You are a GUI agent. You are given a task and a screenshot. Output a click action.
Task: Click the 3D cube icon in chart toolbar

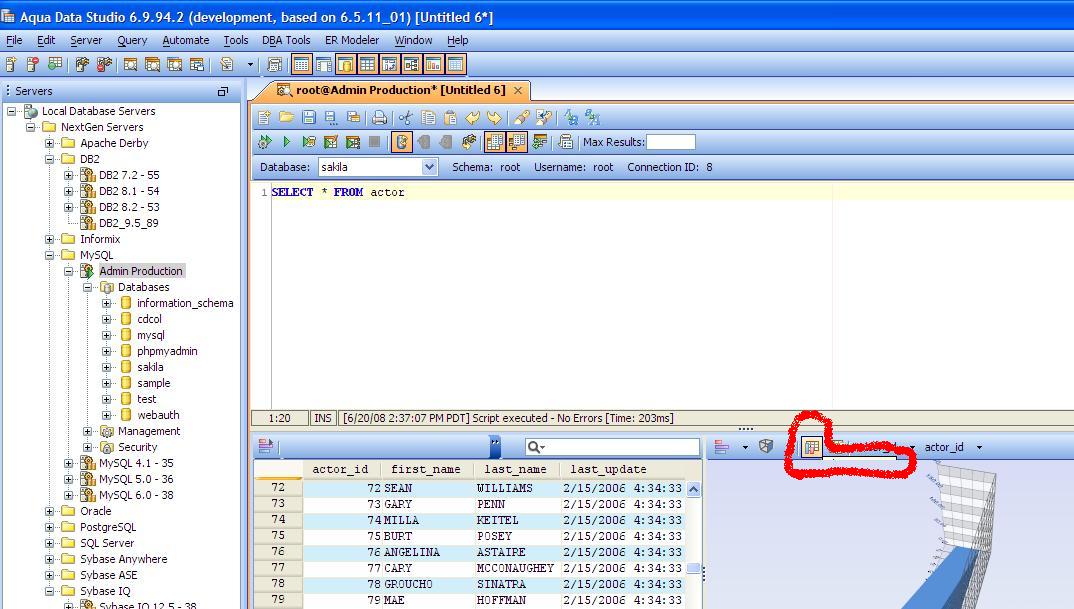pyautogui.click(x=766, y=447)
